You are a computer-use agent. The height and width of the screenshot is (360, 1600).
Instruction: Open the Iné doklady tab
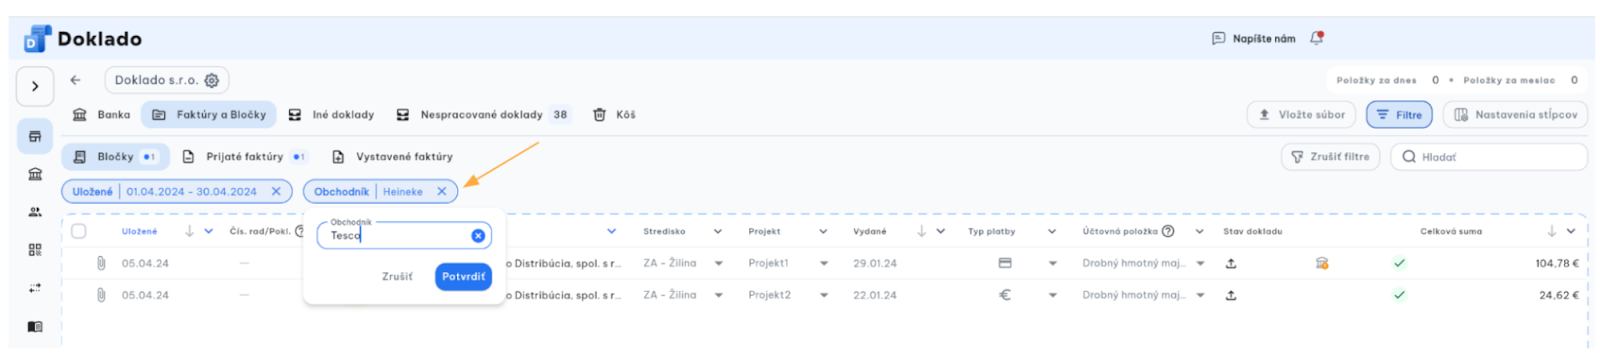click(331, 115)
